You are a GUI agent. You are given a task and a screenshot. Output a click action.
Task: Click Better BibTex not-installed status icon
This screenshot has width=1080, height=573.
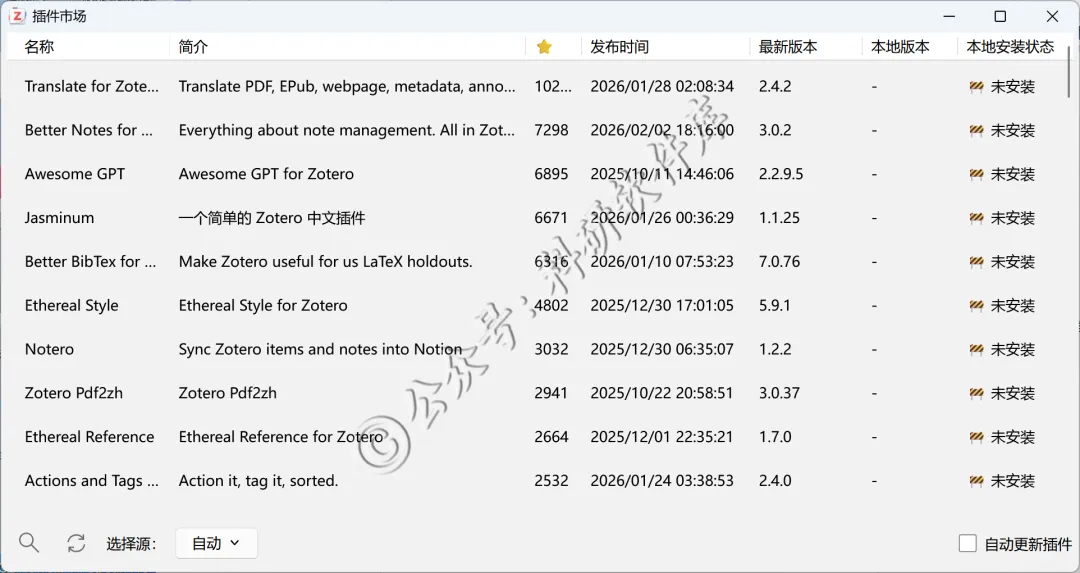point(976,262)
